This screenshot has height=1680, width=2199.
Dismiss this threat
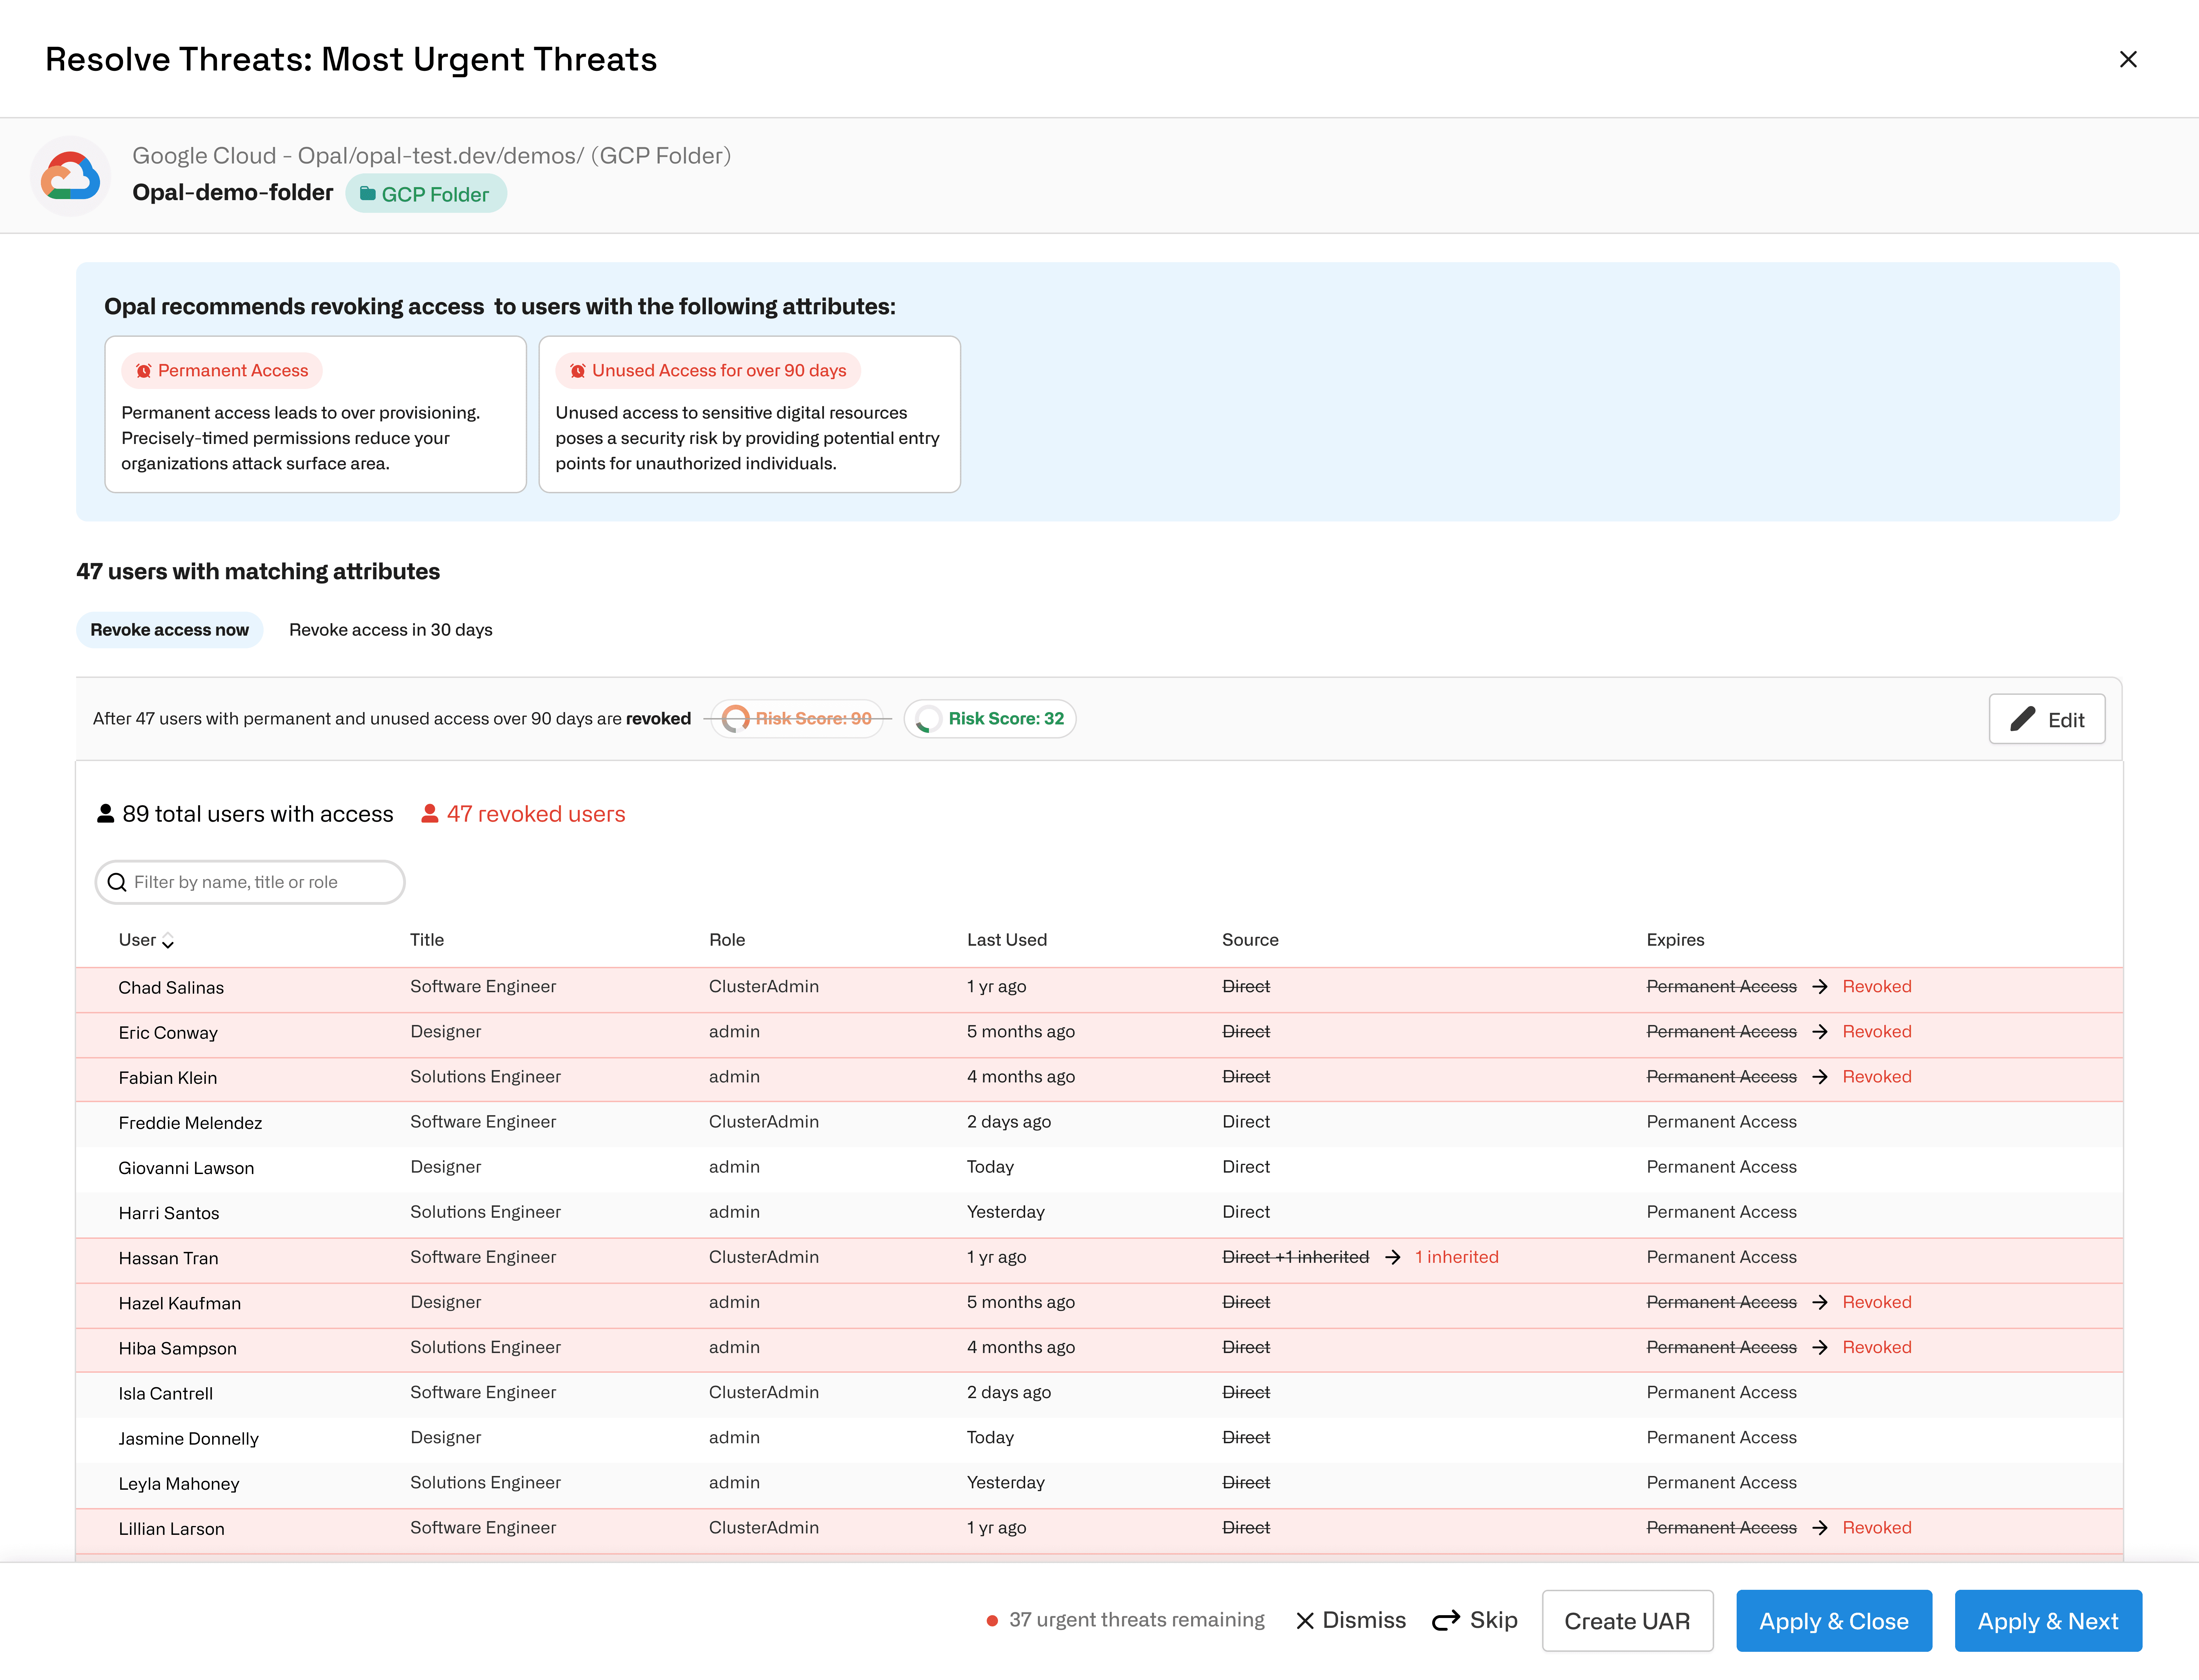click(1351, 1620)
